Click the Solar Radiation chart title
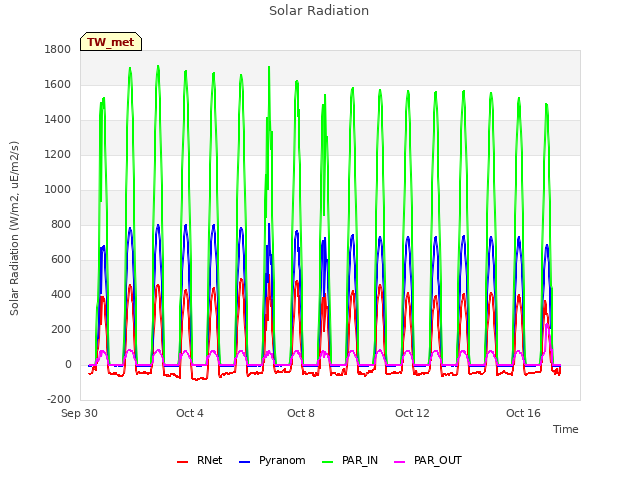The height and width of the screenshot is (480, 640). pyautogui.click(x=319, y=11)
